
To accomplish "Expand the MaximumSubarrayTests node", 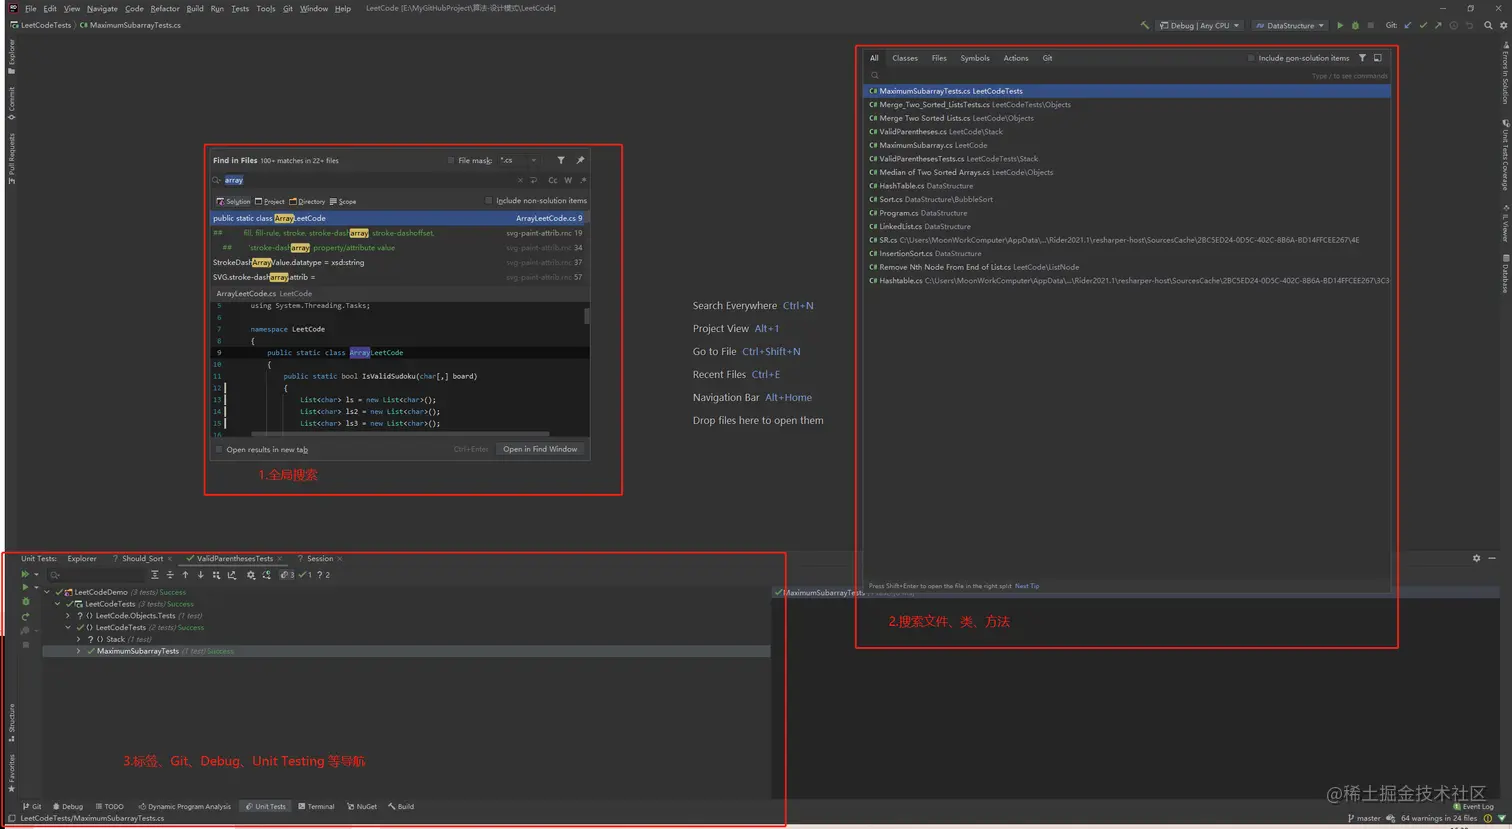I will coord(79,651).
